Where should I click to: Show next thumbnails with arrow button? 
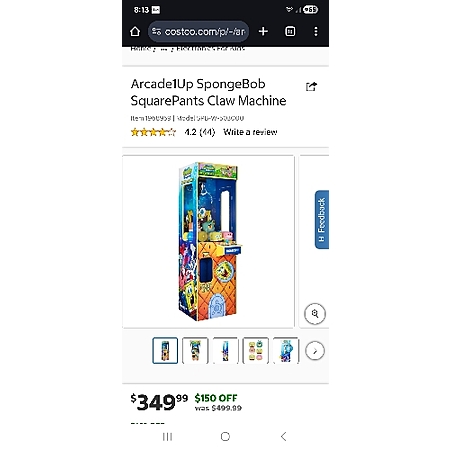[x=315, y=351]
